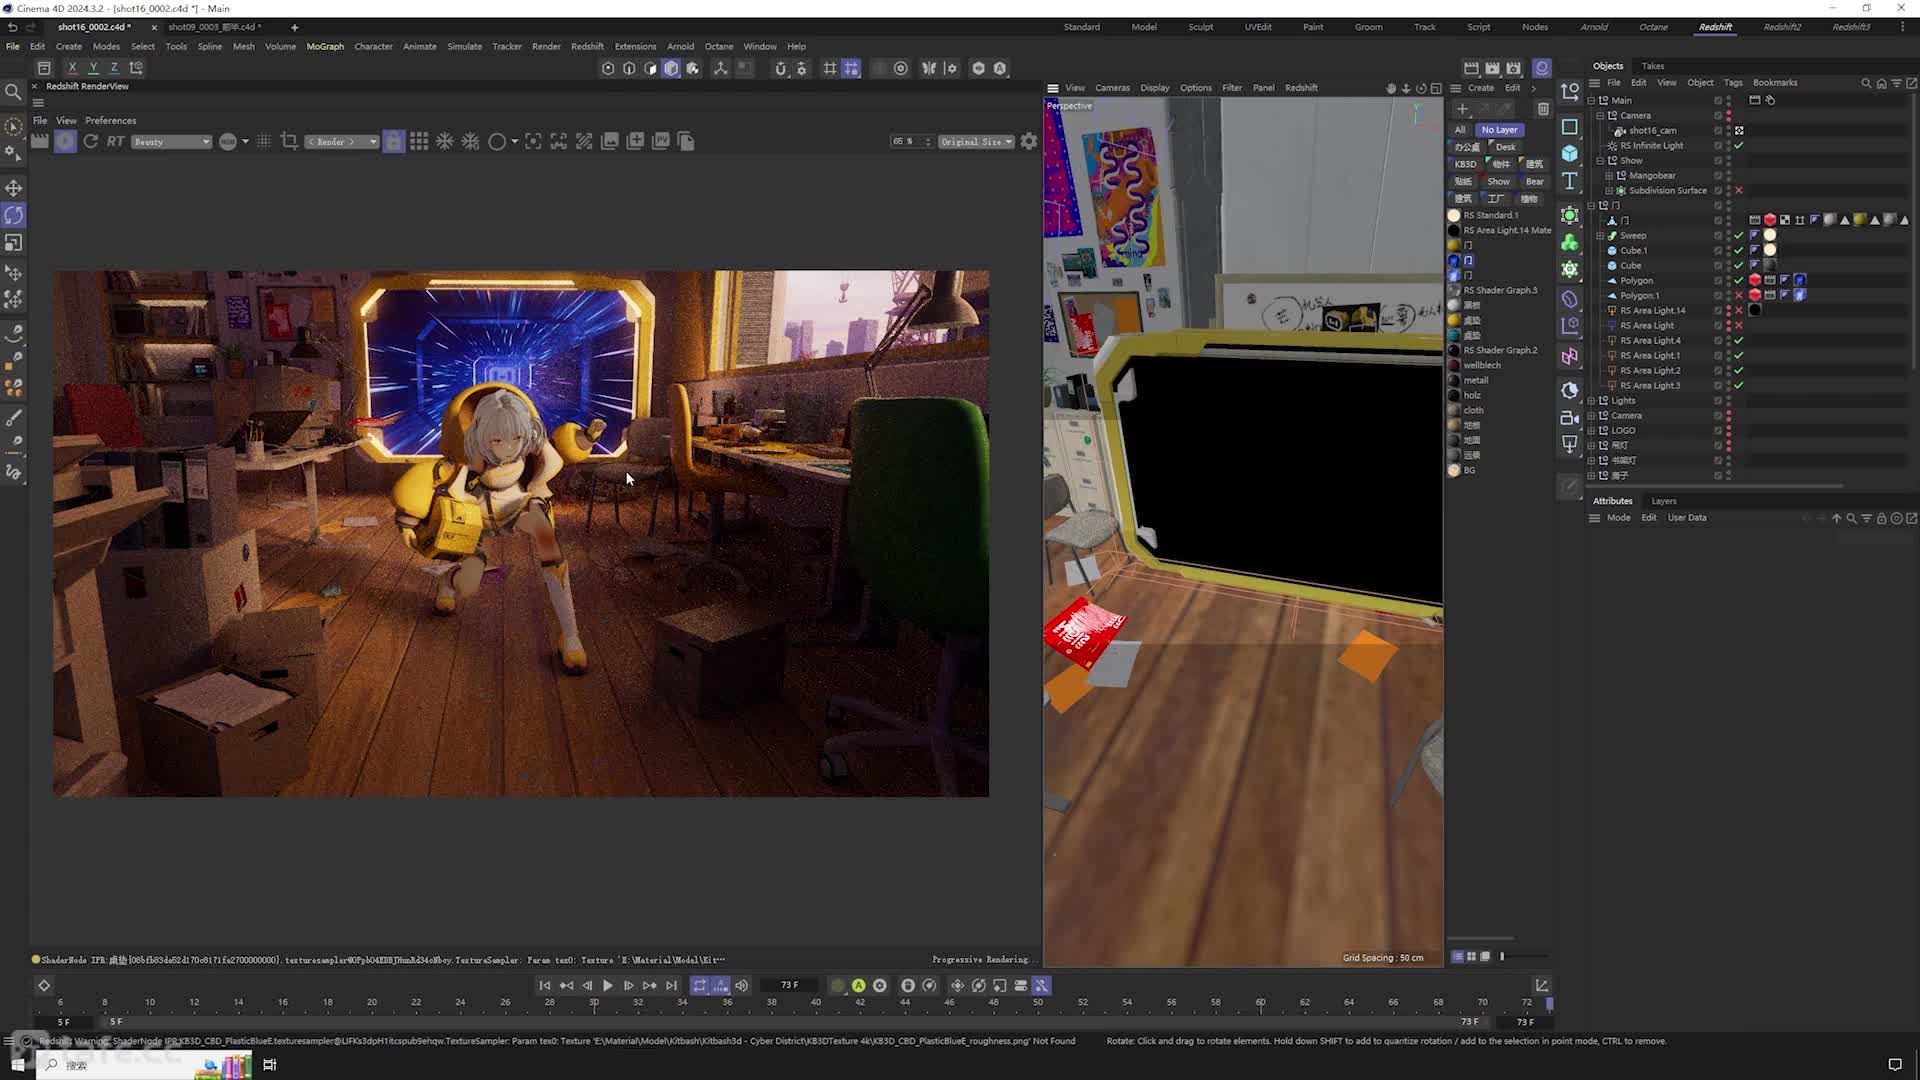Select the Scale tool in left toolbar
Image resolution: width=1920 pixels, height=1080 pixels.
click(x=14, y=243)
